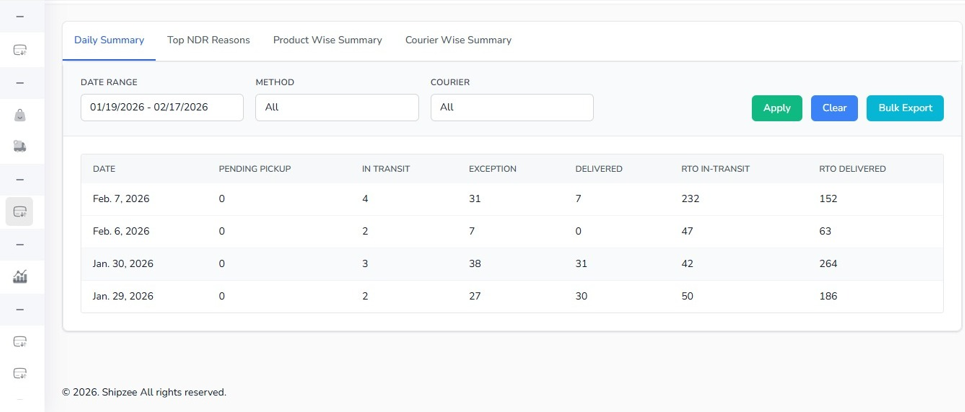Viewport: 965px width, 412px height.
Task: Click exception value 27 for Jan. 29
Action: [x=474, y=296]
